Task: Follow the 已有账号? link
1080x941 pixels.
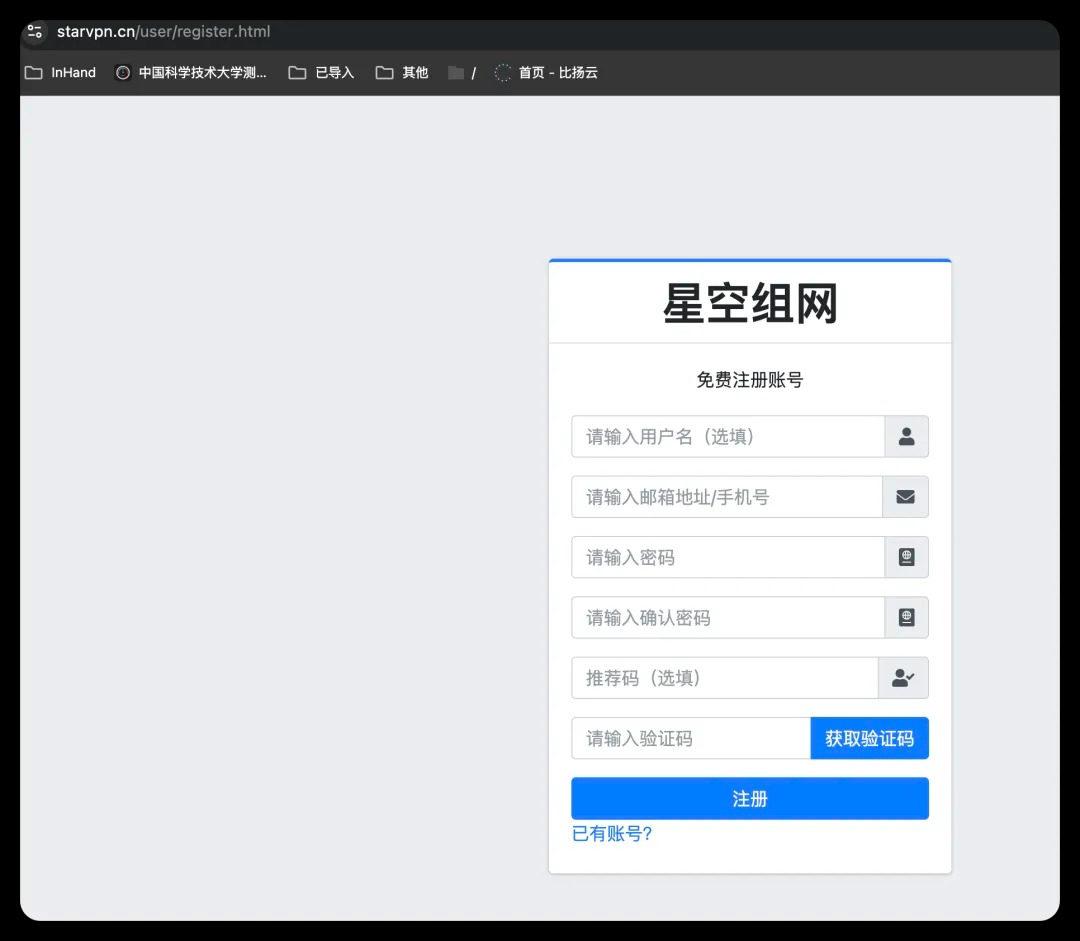Action: point(612,834)
